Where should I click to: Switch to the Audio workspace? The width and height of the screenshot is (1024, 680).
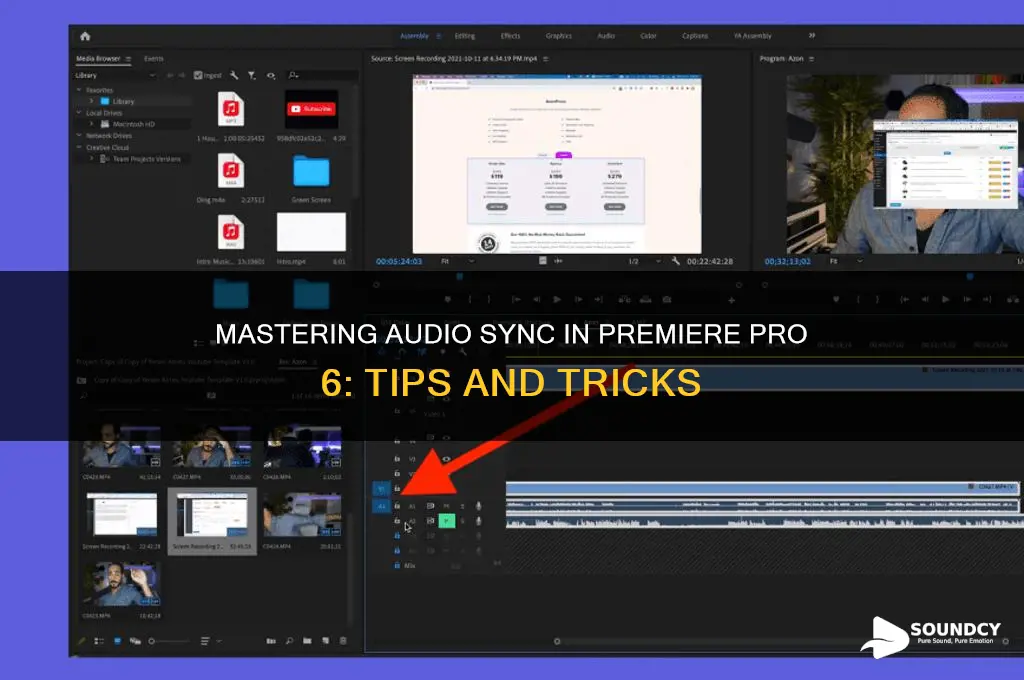click(x=606, y=36)
